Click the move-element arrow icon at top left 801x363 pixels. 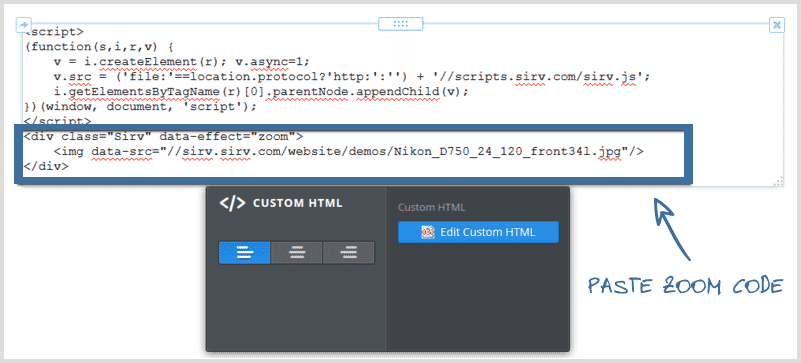click(24, 25)
